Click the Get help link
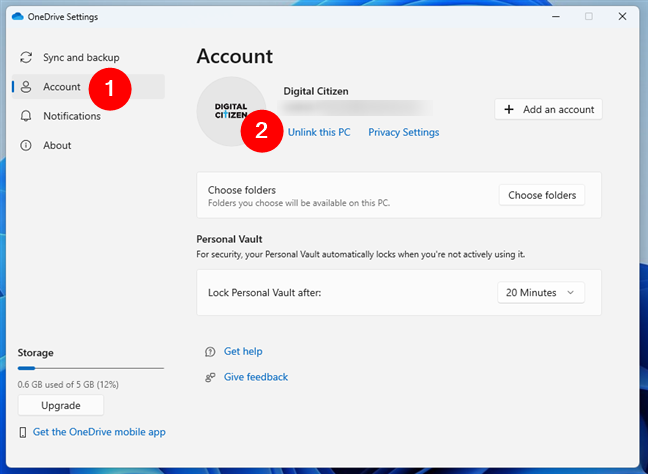The image size is (648, 474). click(243, 351)
